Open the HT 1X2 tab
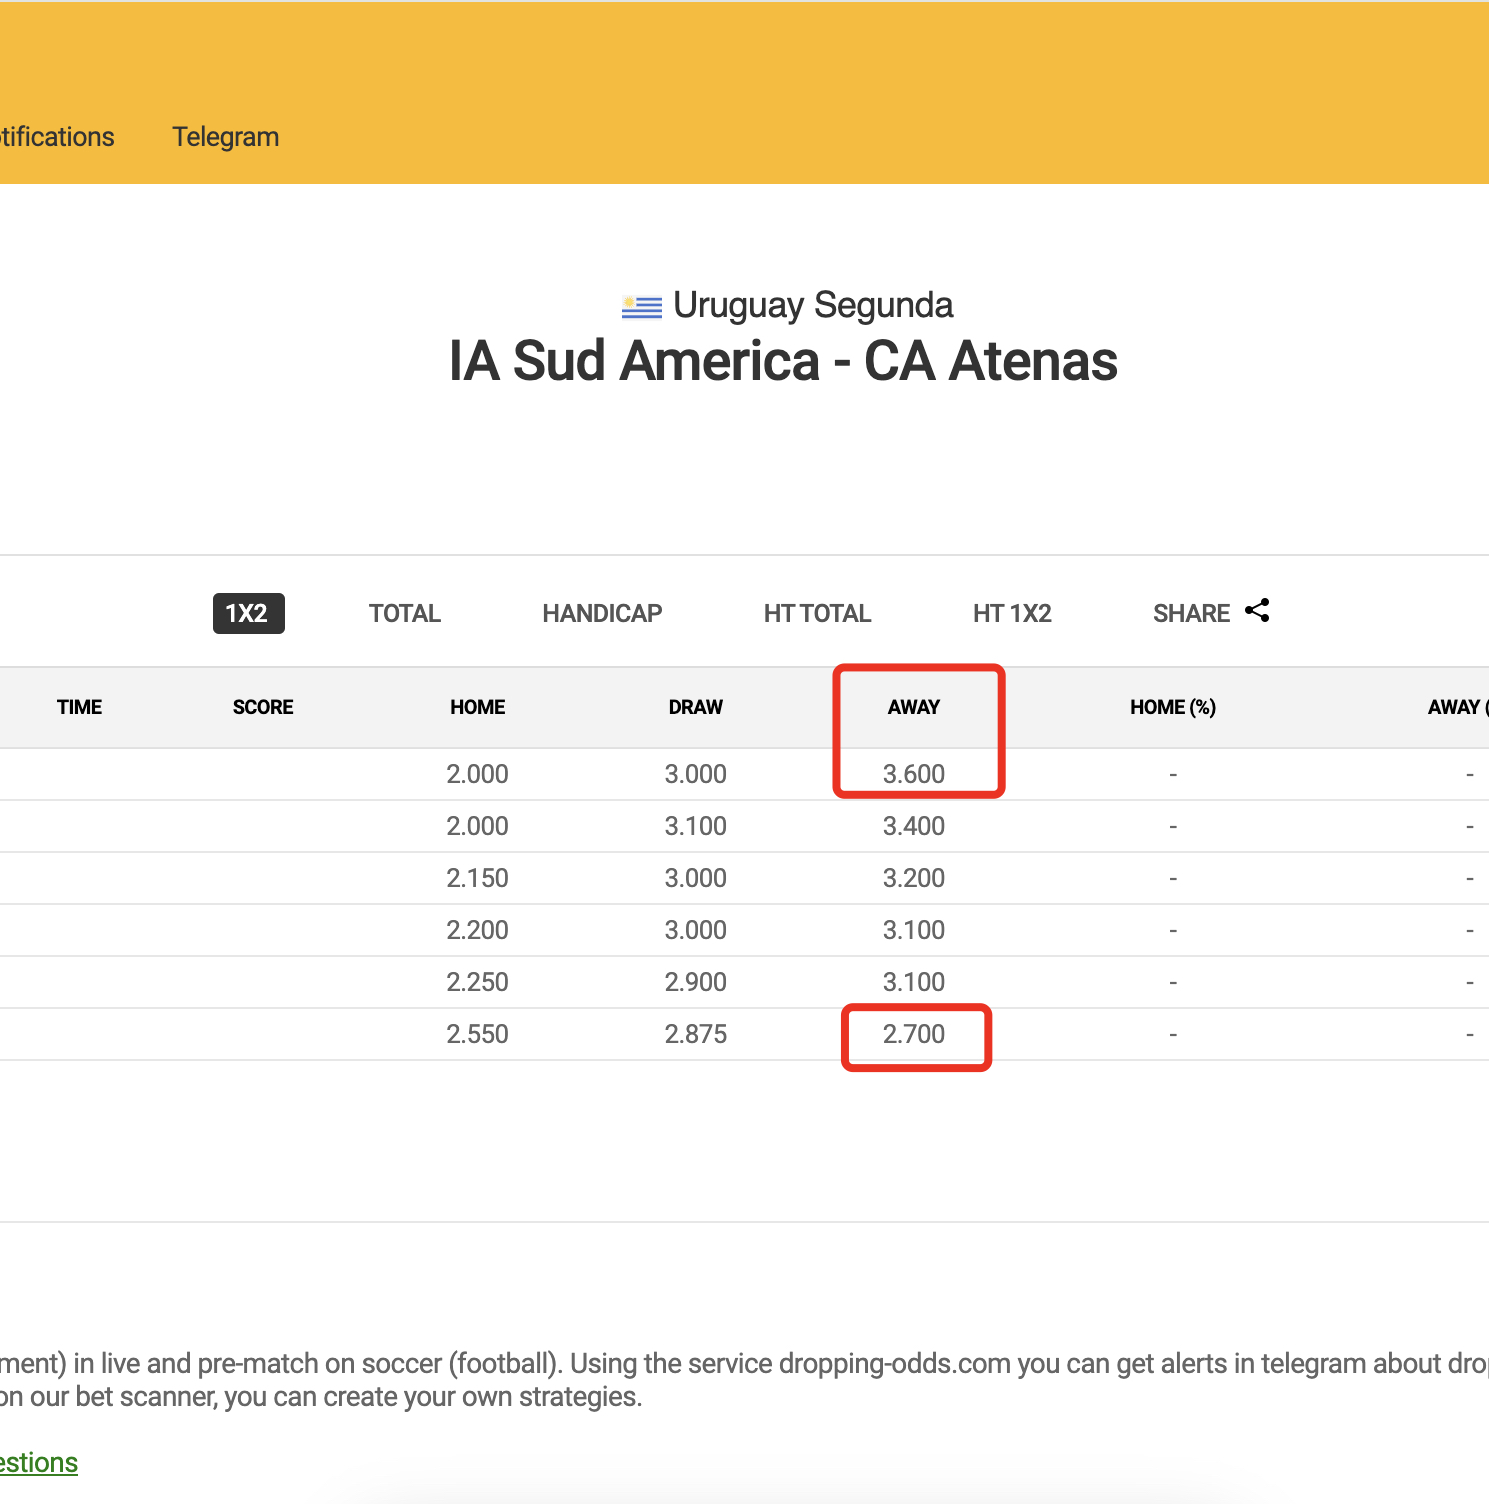 tap(1012, 613)
